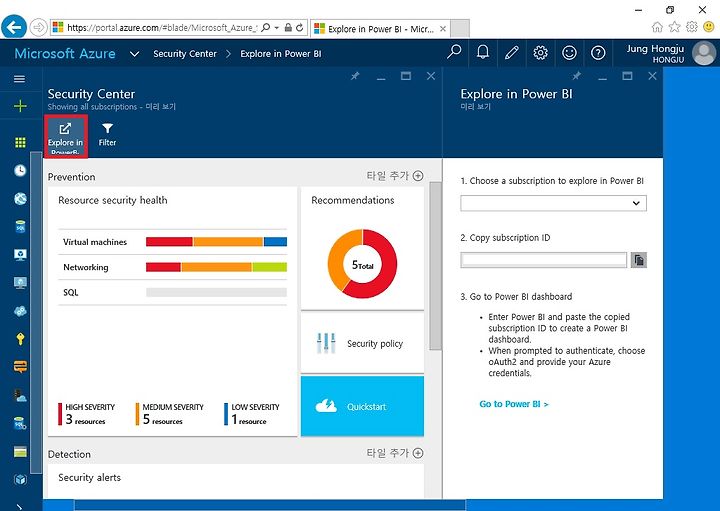Pin the Security Center blade
Image resolution: width=720 pixels, height=511 pixels.
(355, 76)
